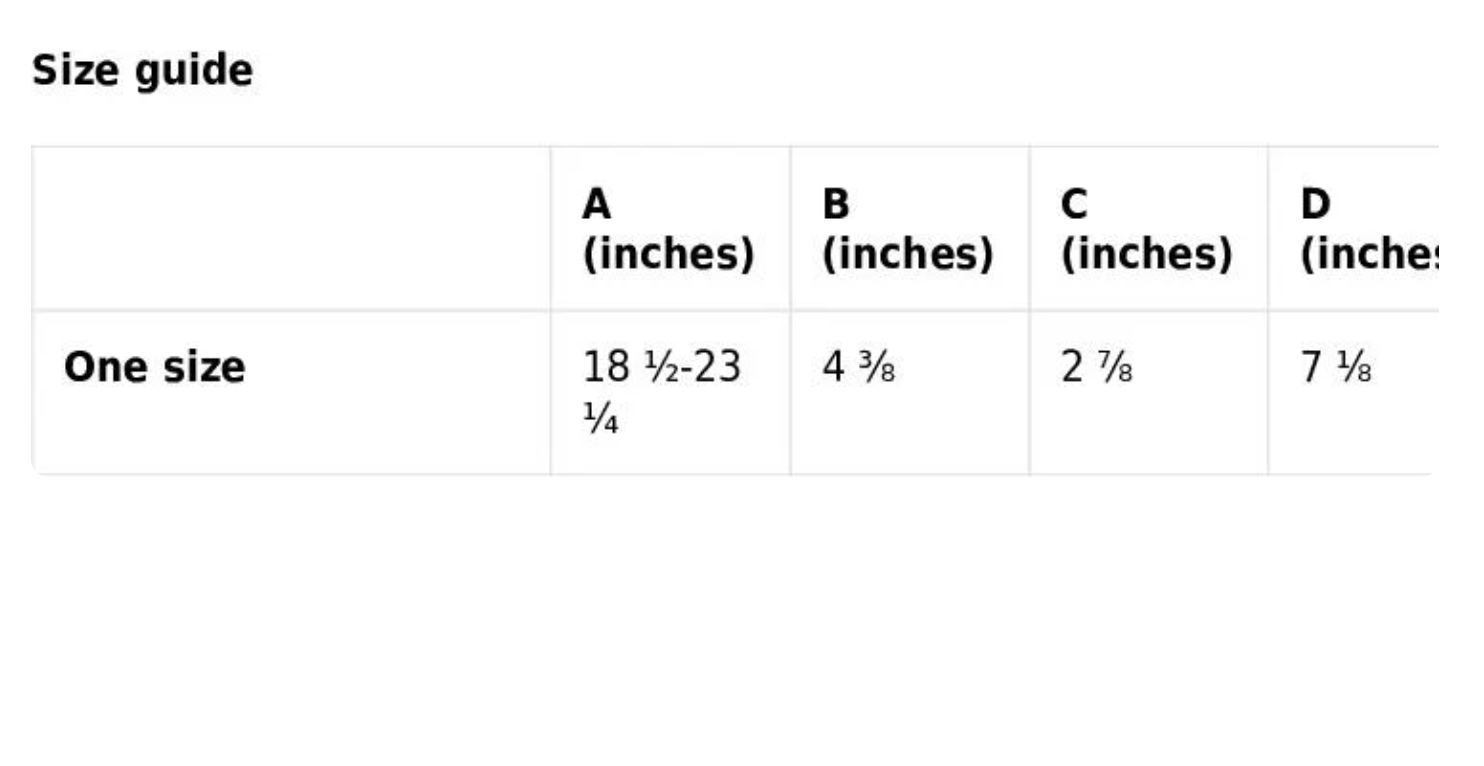The image size is (1484, 766).
Task: Click the 4 ⅜ measurement cell
Action: pos(858,368)
